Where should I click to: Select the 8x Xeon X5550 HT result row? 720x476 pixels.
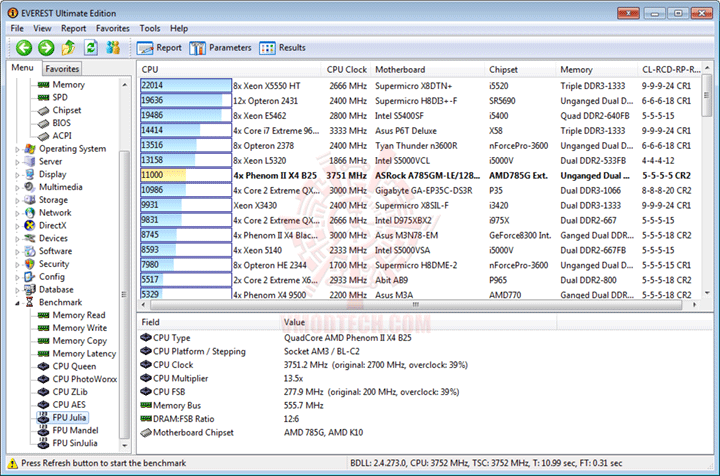[x=420, y=86]
